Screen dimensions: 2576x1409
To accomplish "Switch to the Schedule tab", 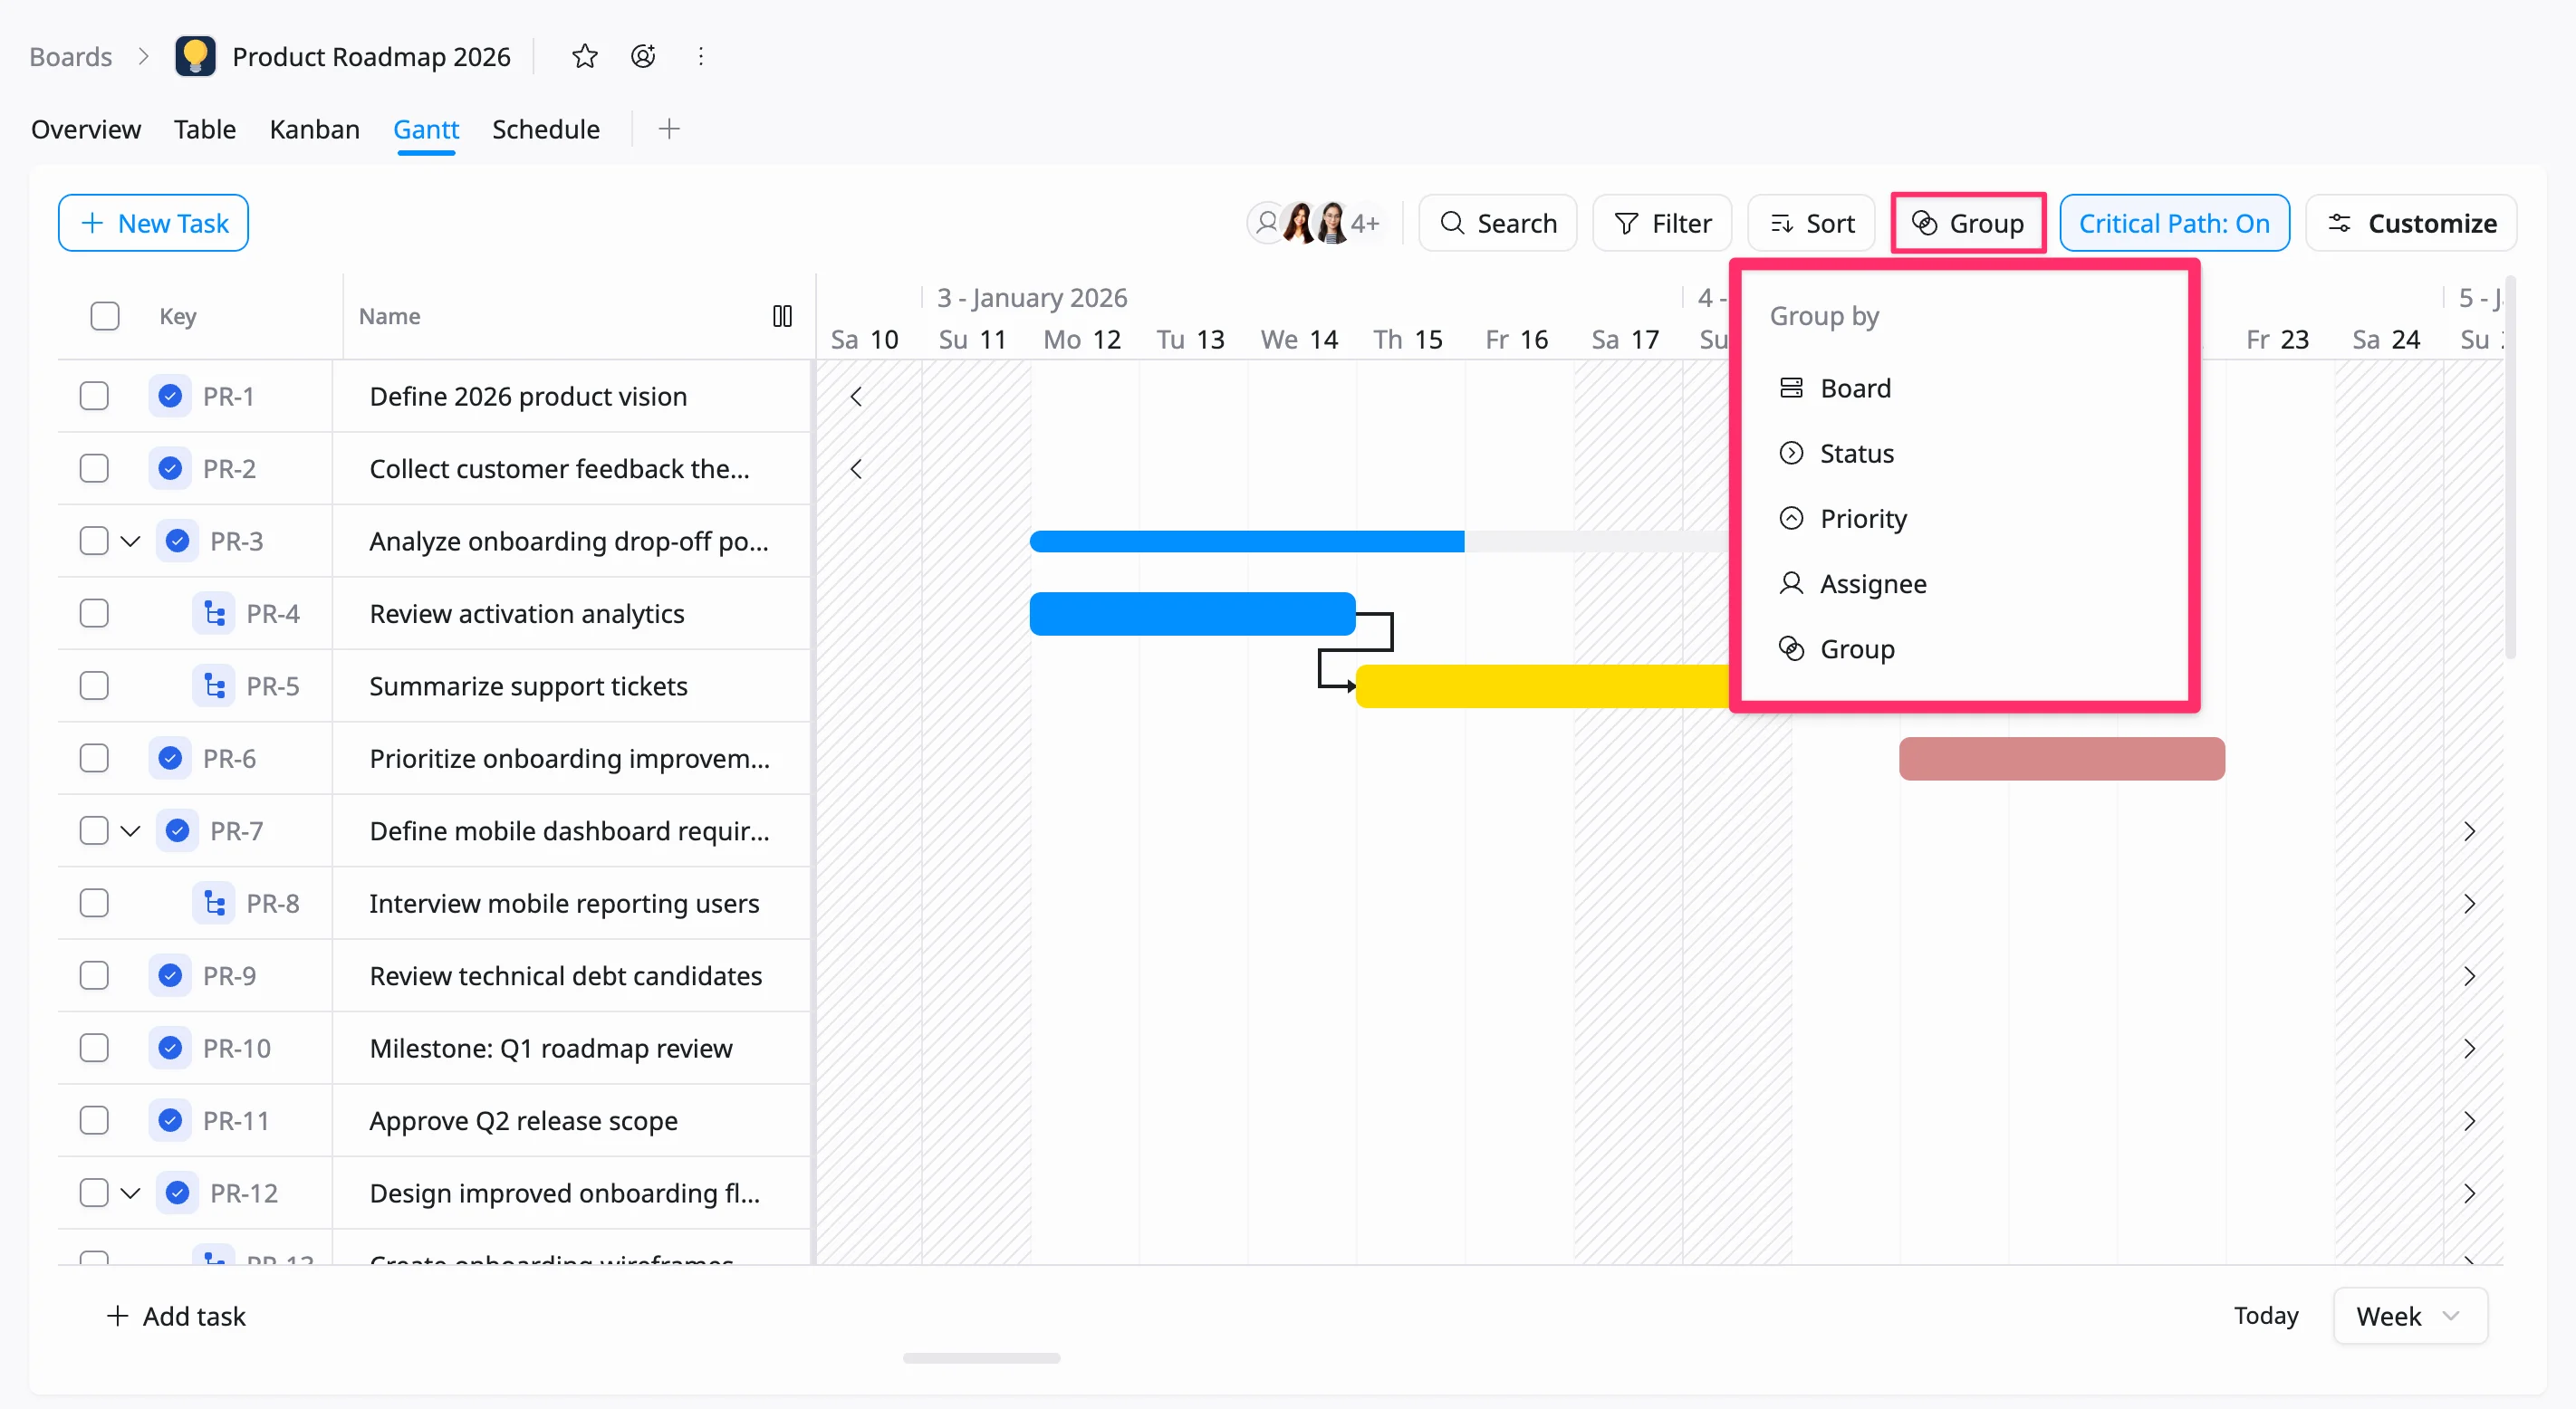I will [546, 129].
